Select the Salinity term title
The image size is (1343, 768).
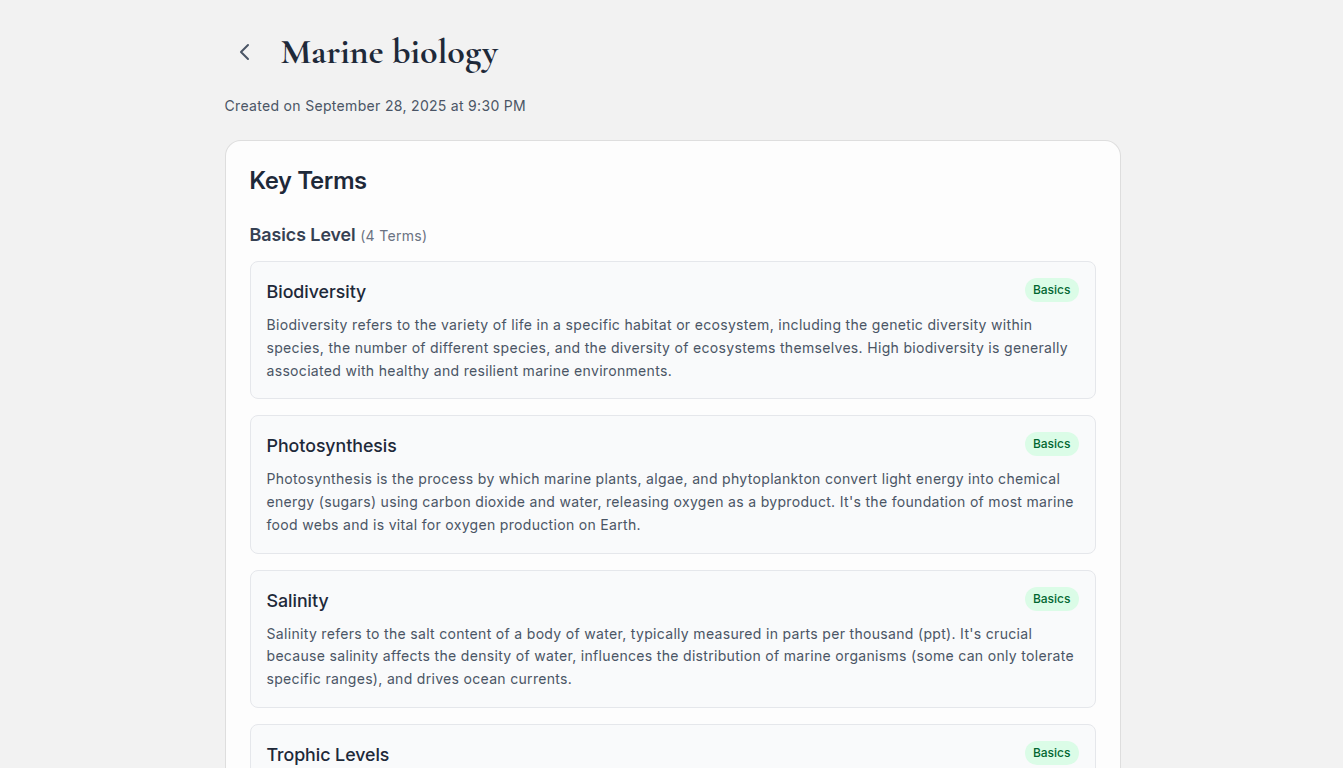pyautogui.click(x=297, y=601)
